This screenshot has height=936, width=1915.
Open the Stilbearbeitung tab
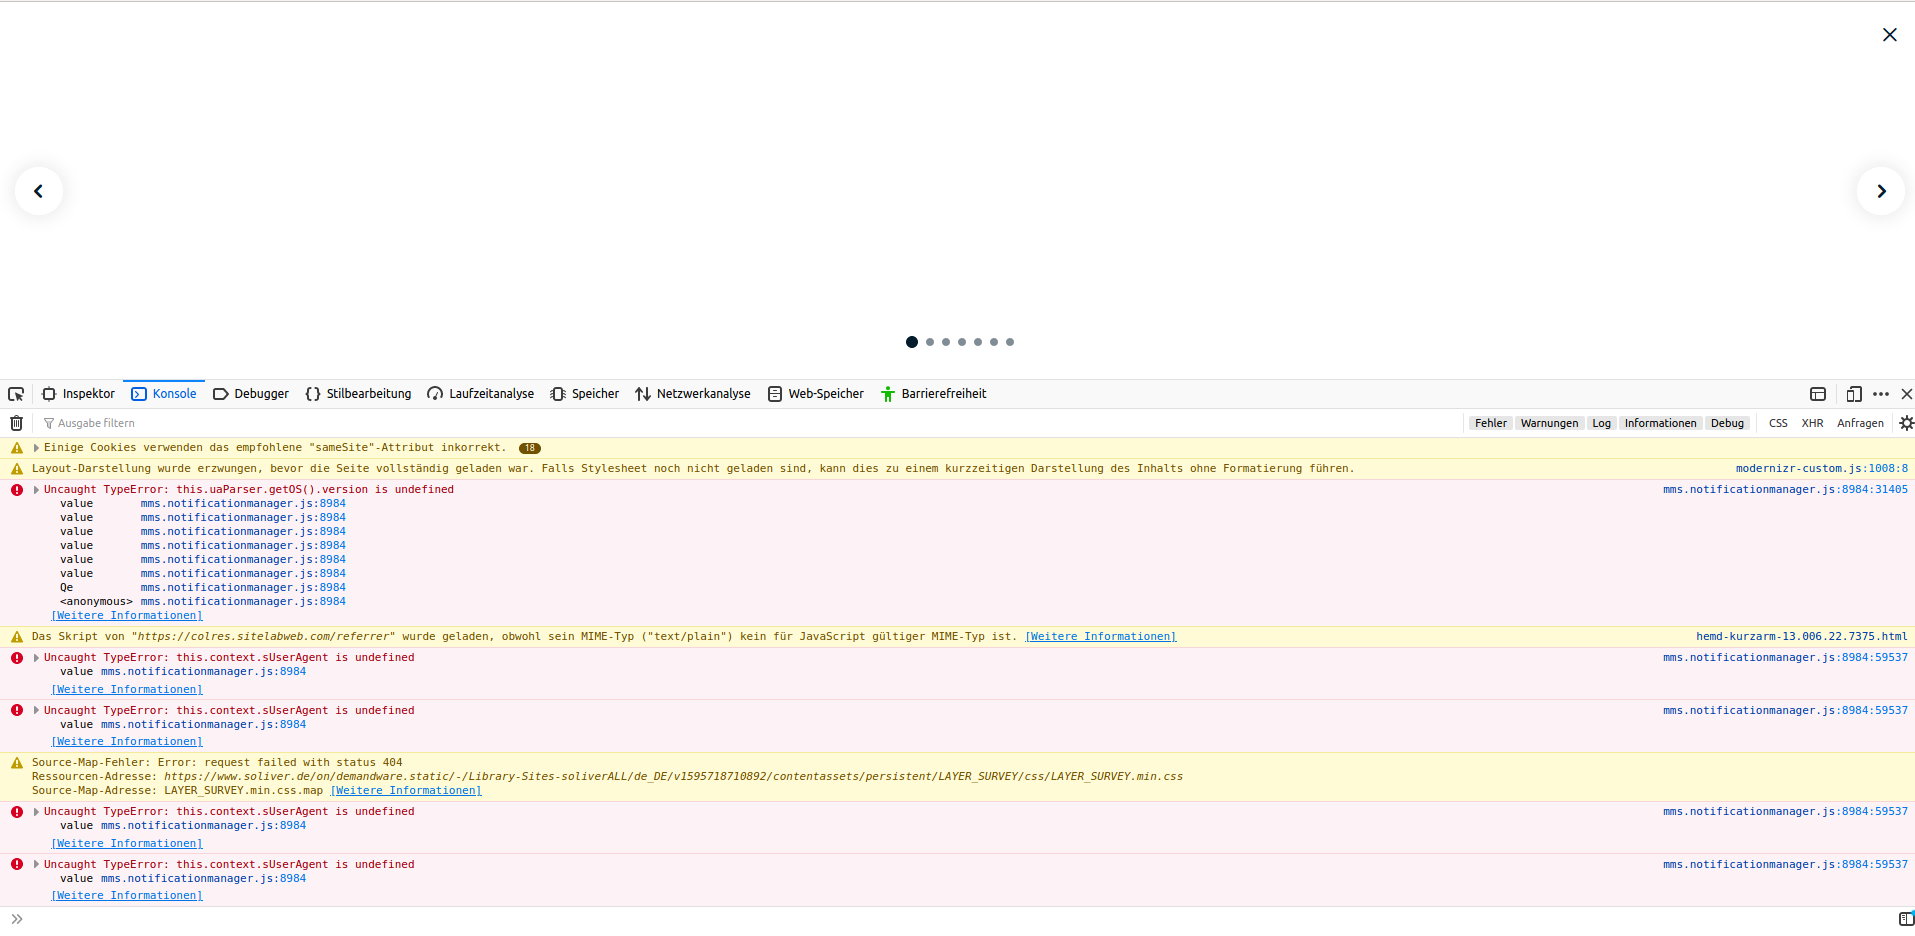[x=358, y=394]
